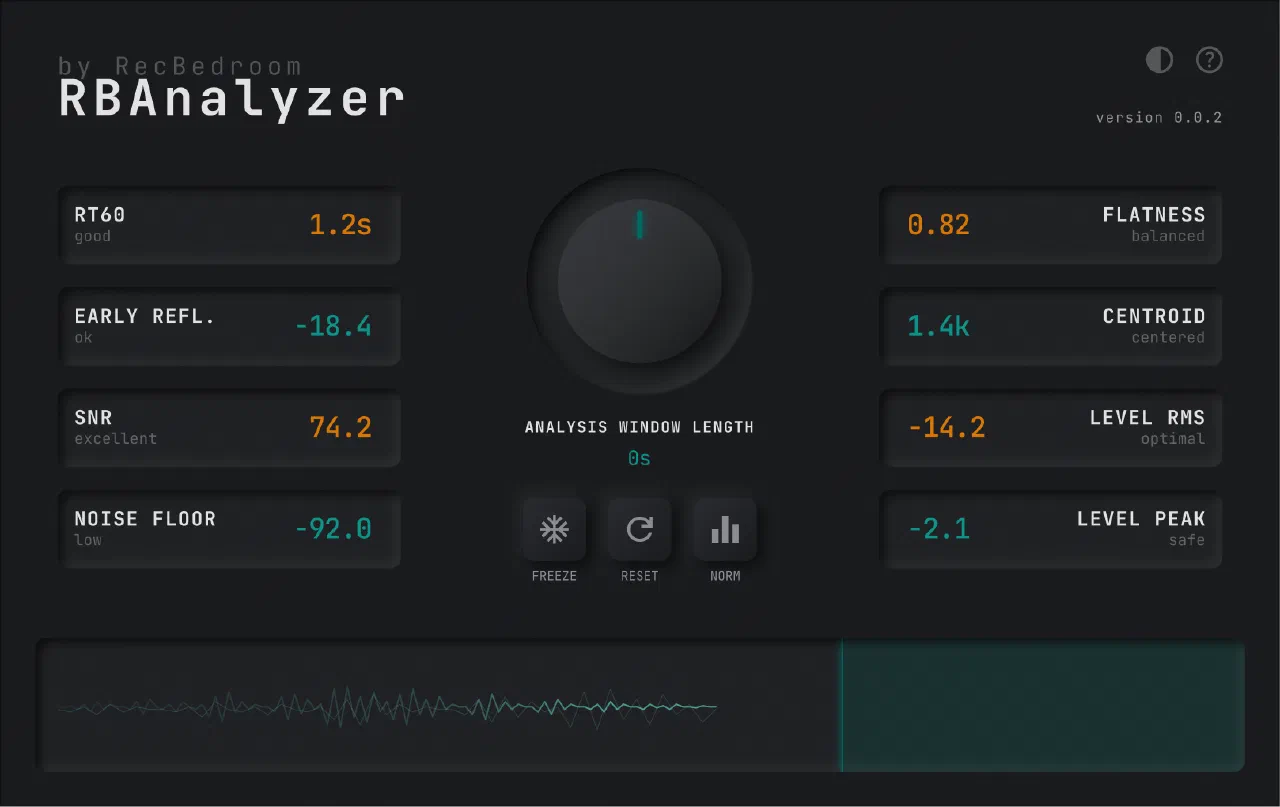Toggle the light/dark theme contrast icon
Screen dimensions: 1280x807
[1159, 61]
